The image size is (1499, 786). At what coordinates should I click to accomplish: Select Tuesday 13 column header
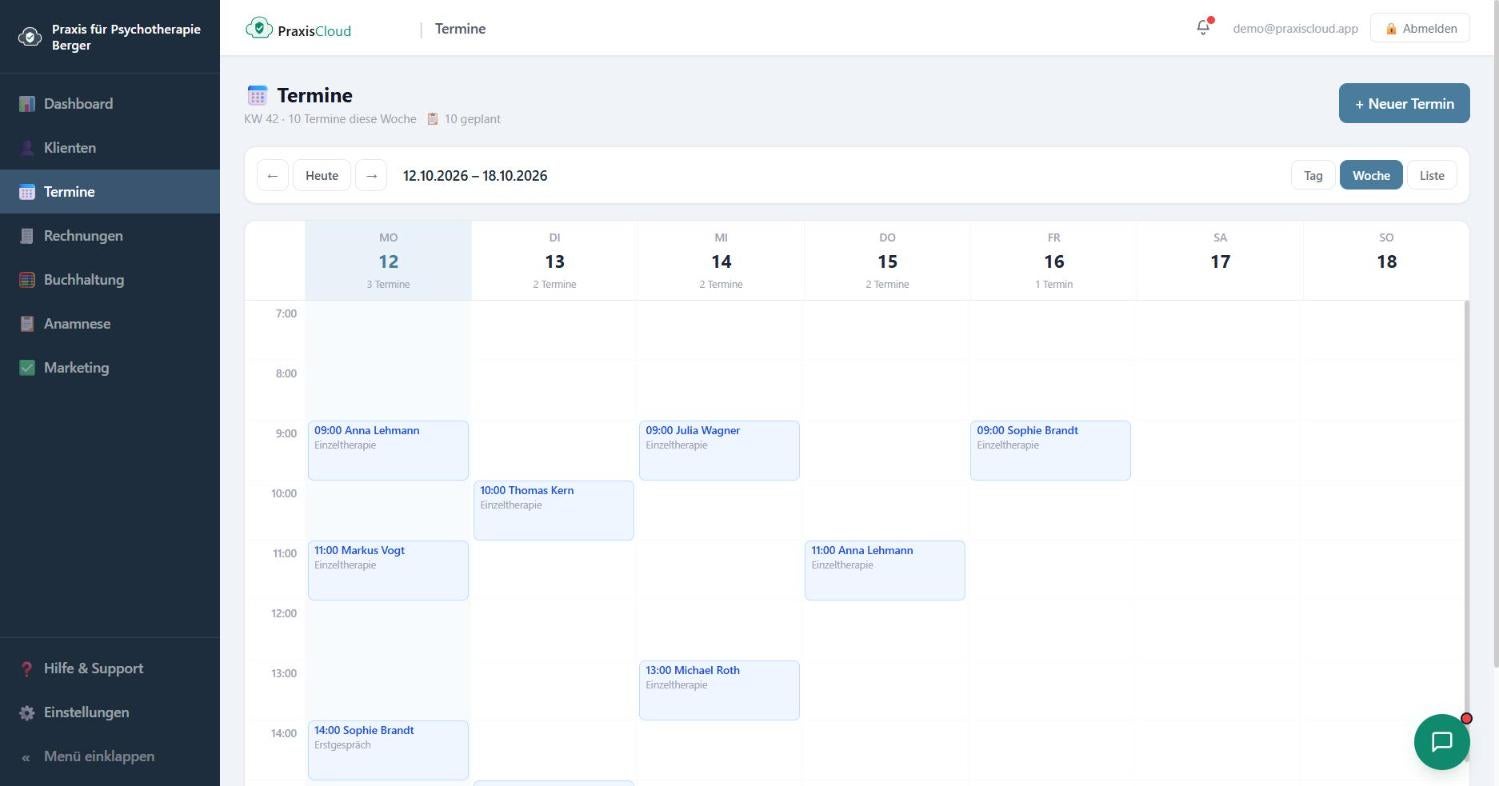[x=555, y=261]
